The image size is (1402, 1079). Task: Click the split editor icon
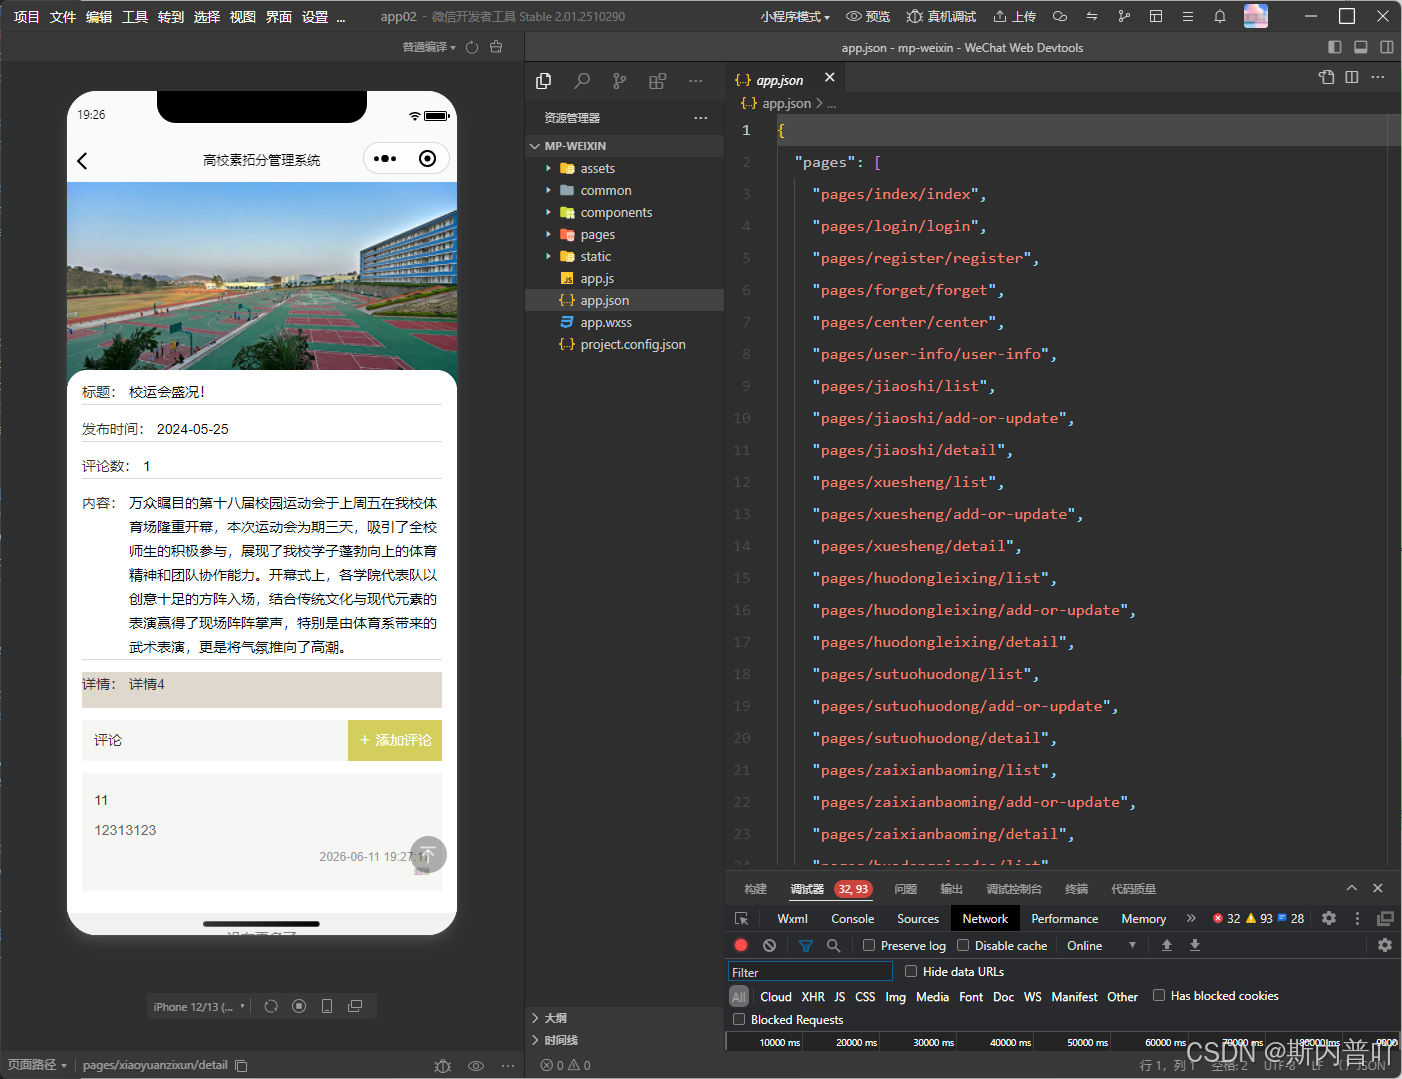point(1352,77)
